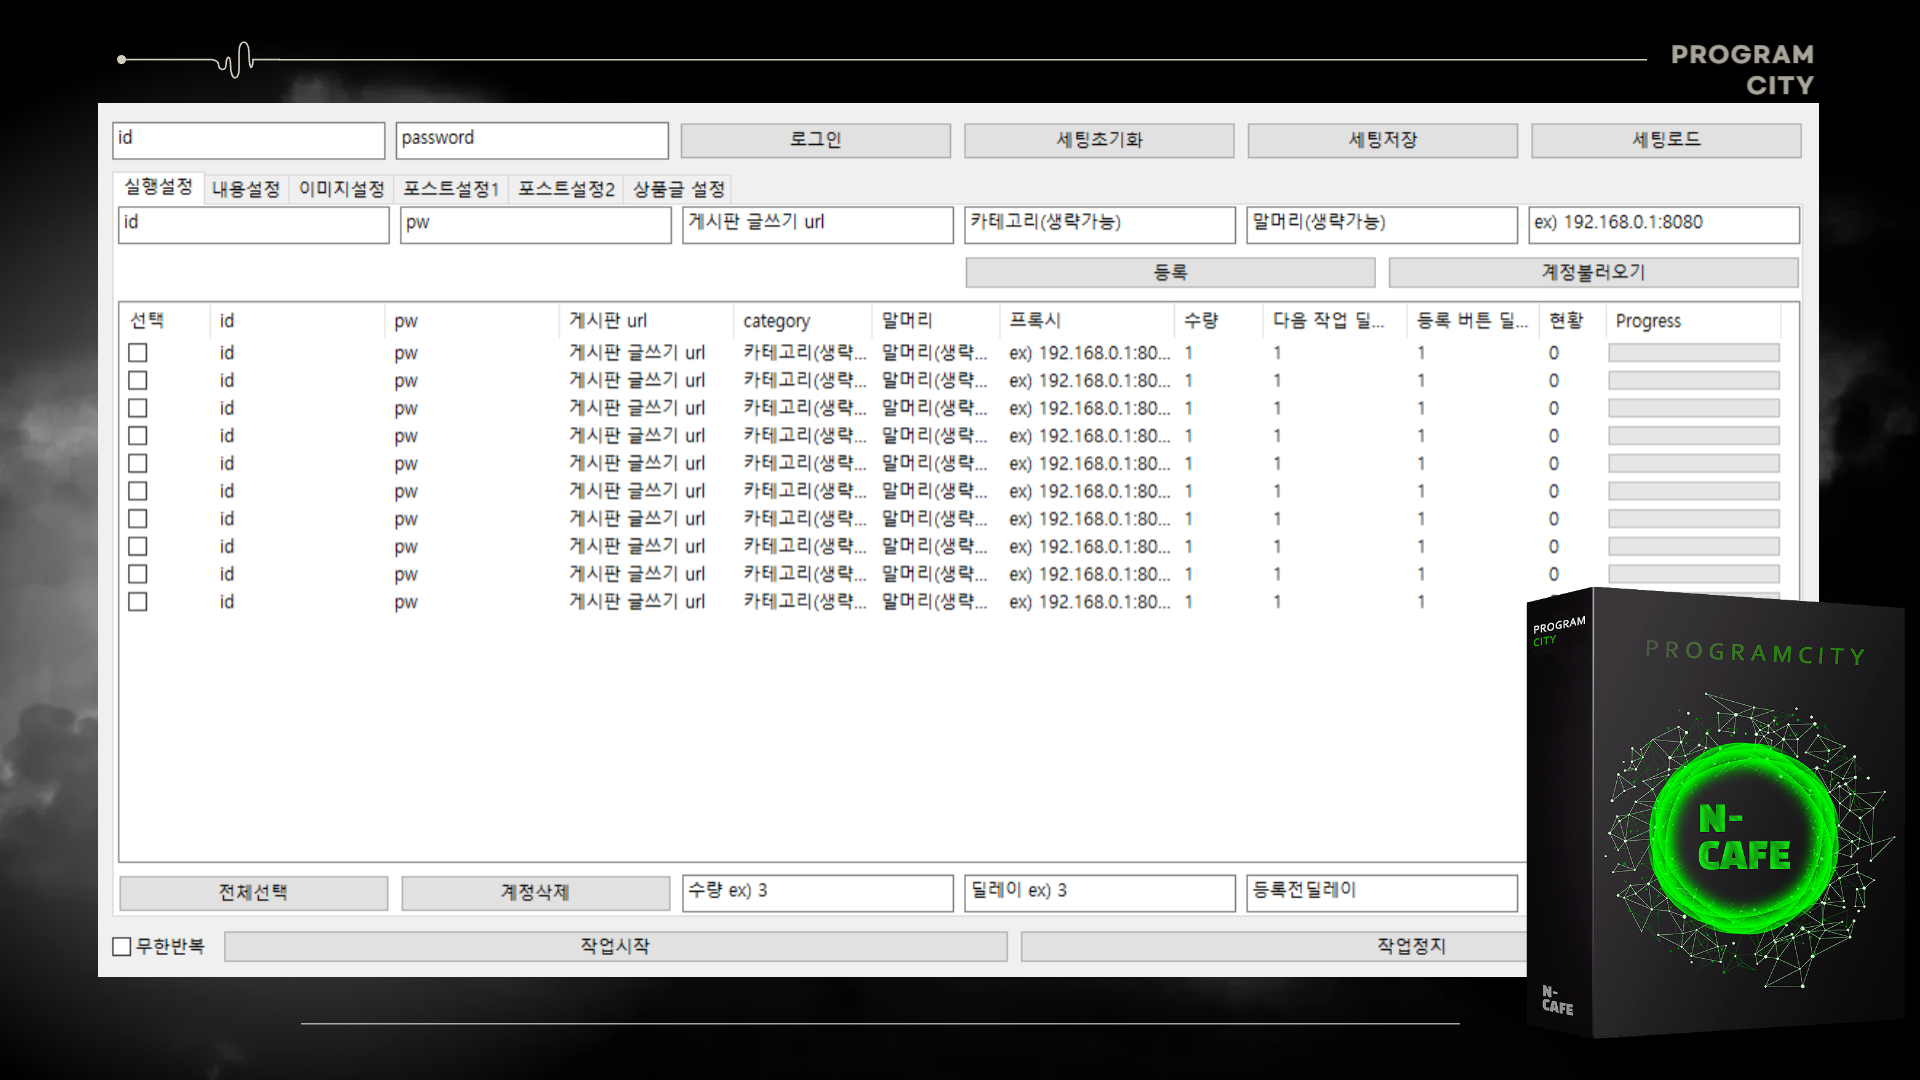
Task: Open the 상품글 설정 tab
Action: (x=679, y=189)
